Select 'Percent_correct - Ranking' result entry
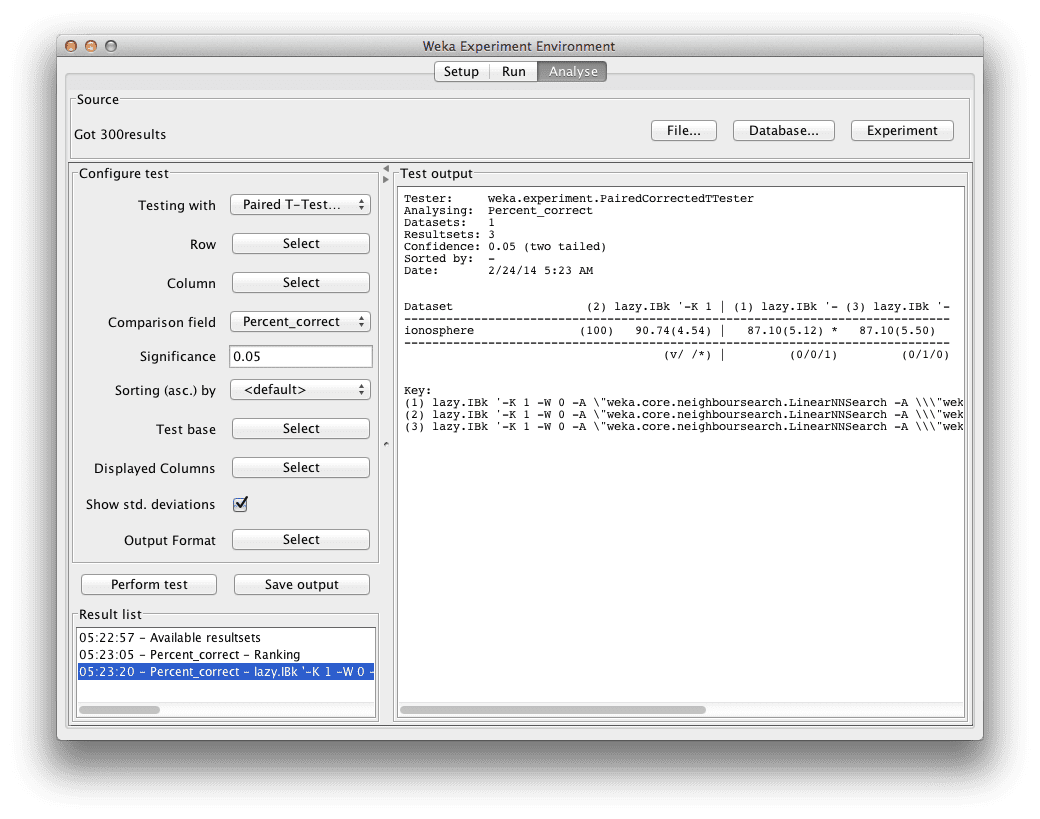 tap(226, 655)
